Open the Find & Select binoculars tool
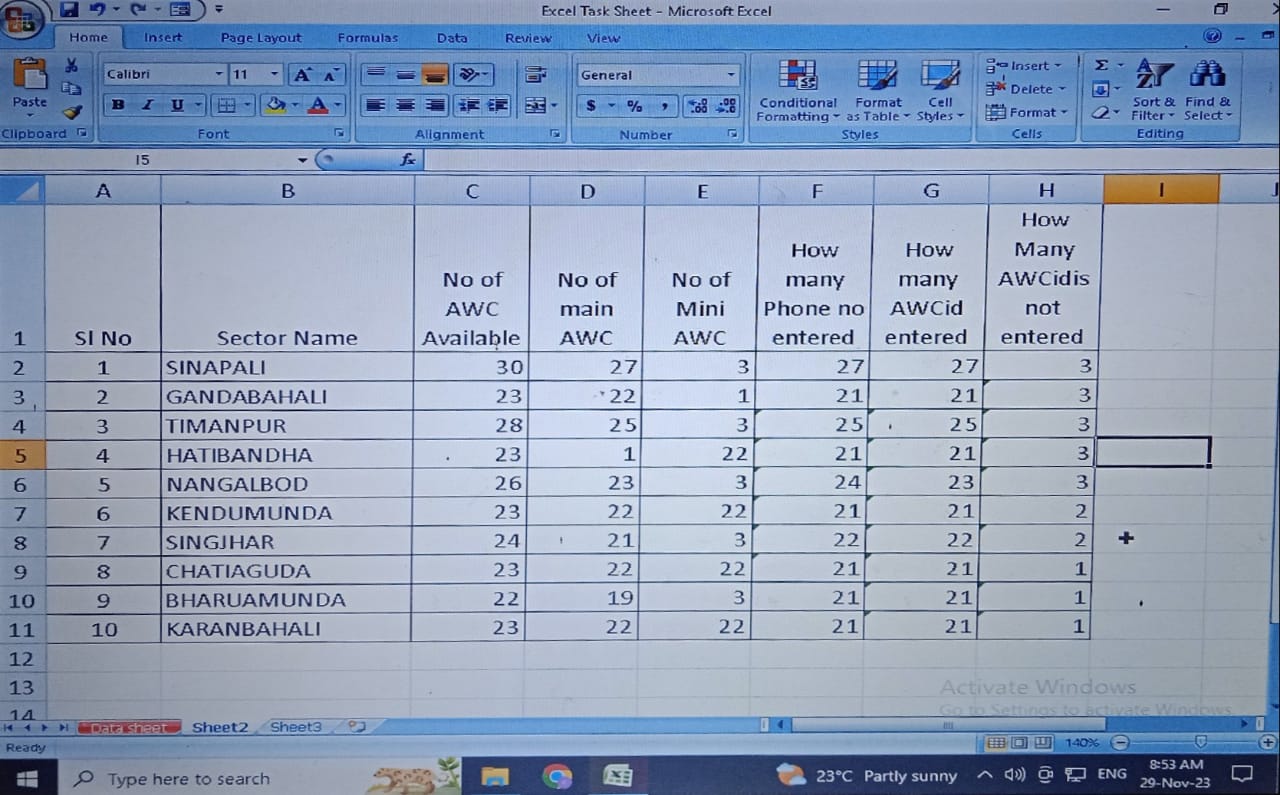 coord(1207,90)
